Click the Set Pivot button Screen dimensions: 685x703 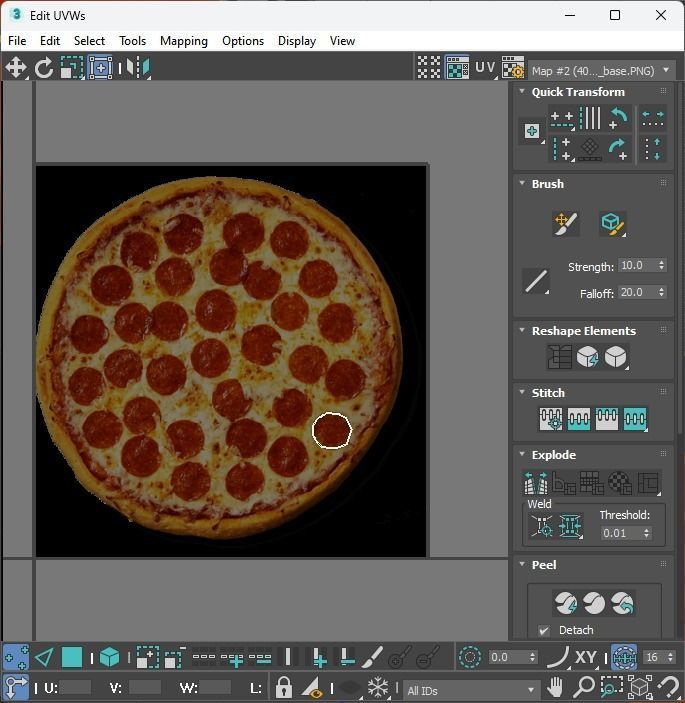pyautogui.click(x=532, y=131)
